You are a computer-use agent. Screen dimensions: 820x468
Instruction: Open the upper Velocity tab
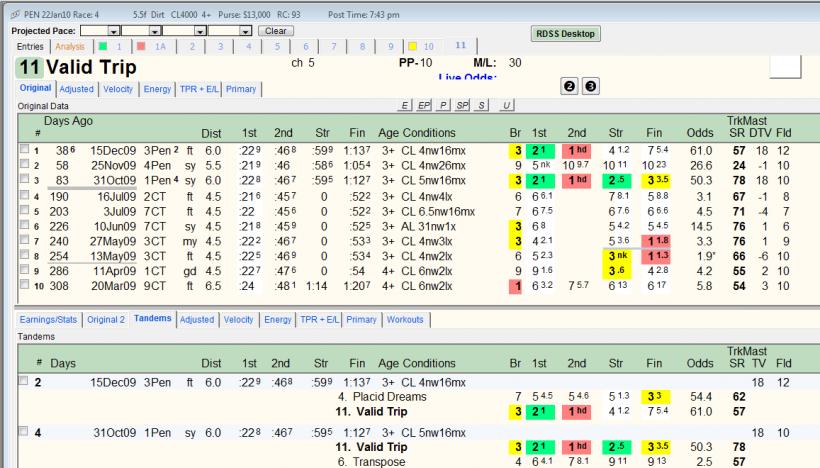coord(118,89)
